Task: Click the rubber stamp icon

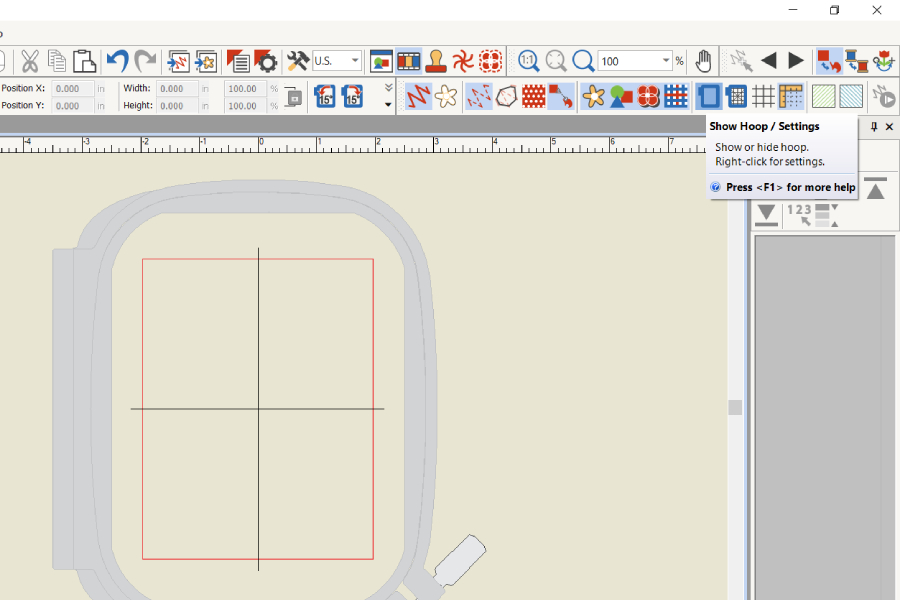Action: click(x=436, y=61)
